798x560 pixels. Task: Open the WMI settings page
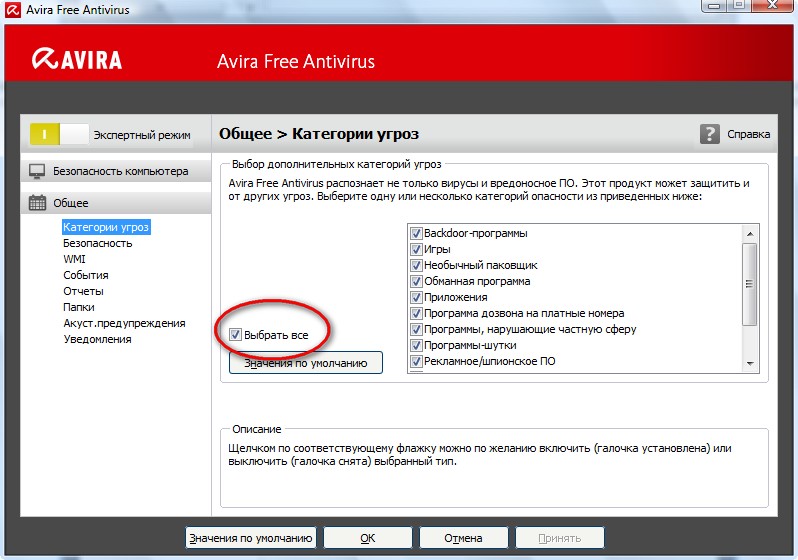[74, 259]
